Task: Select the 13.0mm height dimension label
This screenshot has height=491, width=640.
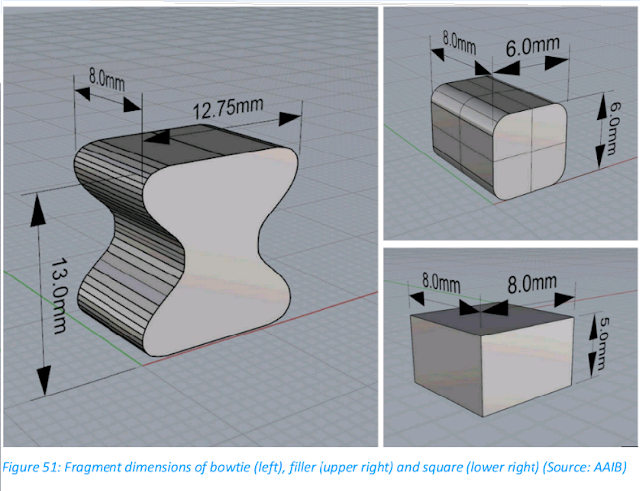Action: coord(58,295)
